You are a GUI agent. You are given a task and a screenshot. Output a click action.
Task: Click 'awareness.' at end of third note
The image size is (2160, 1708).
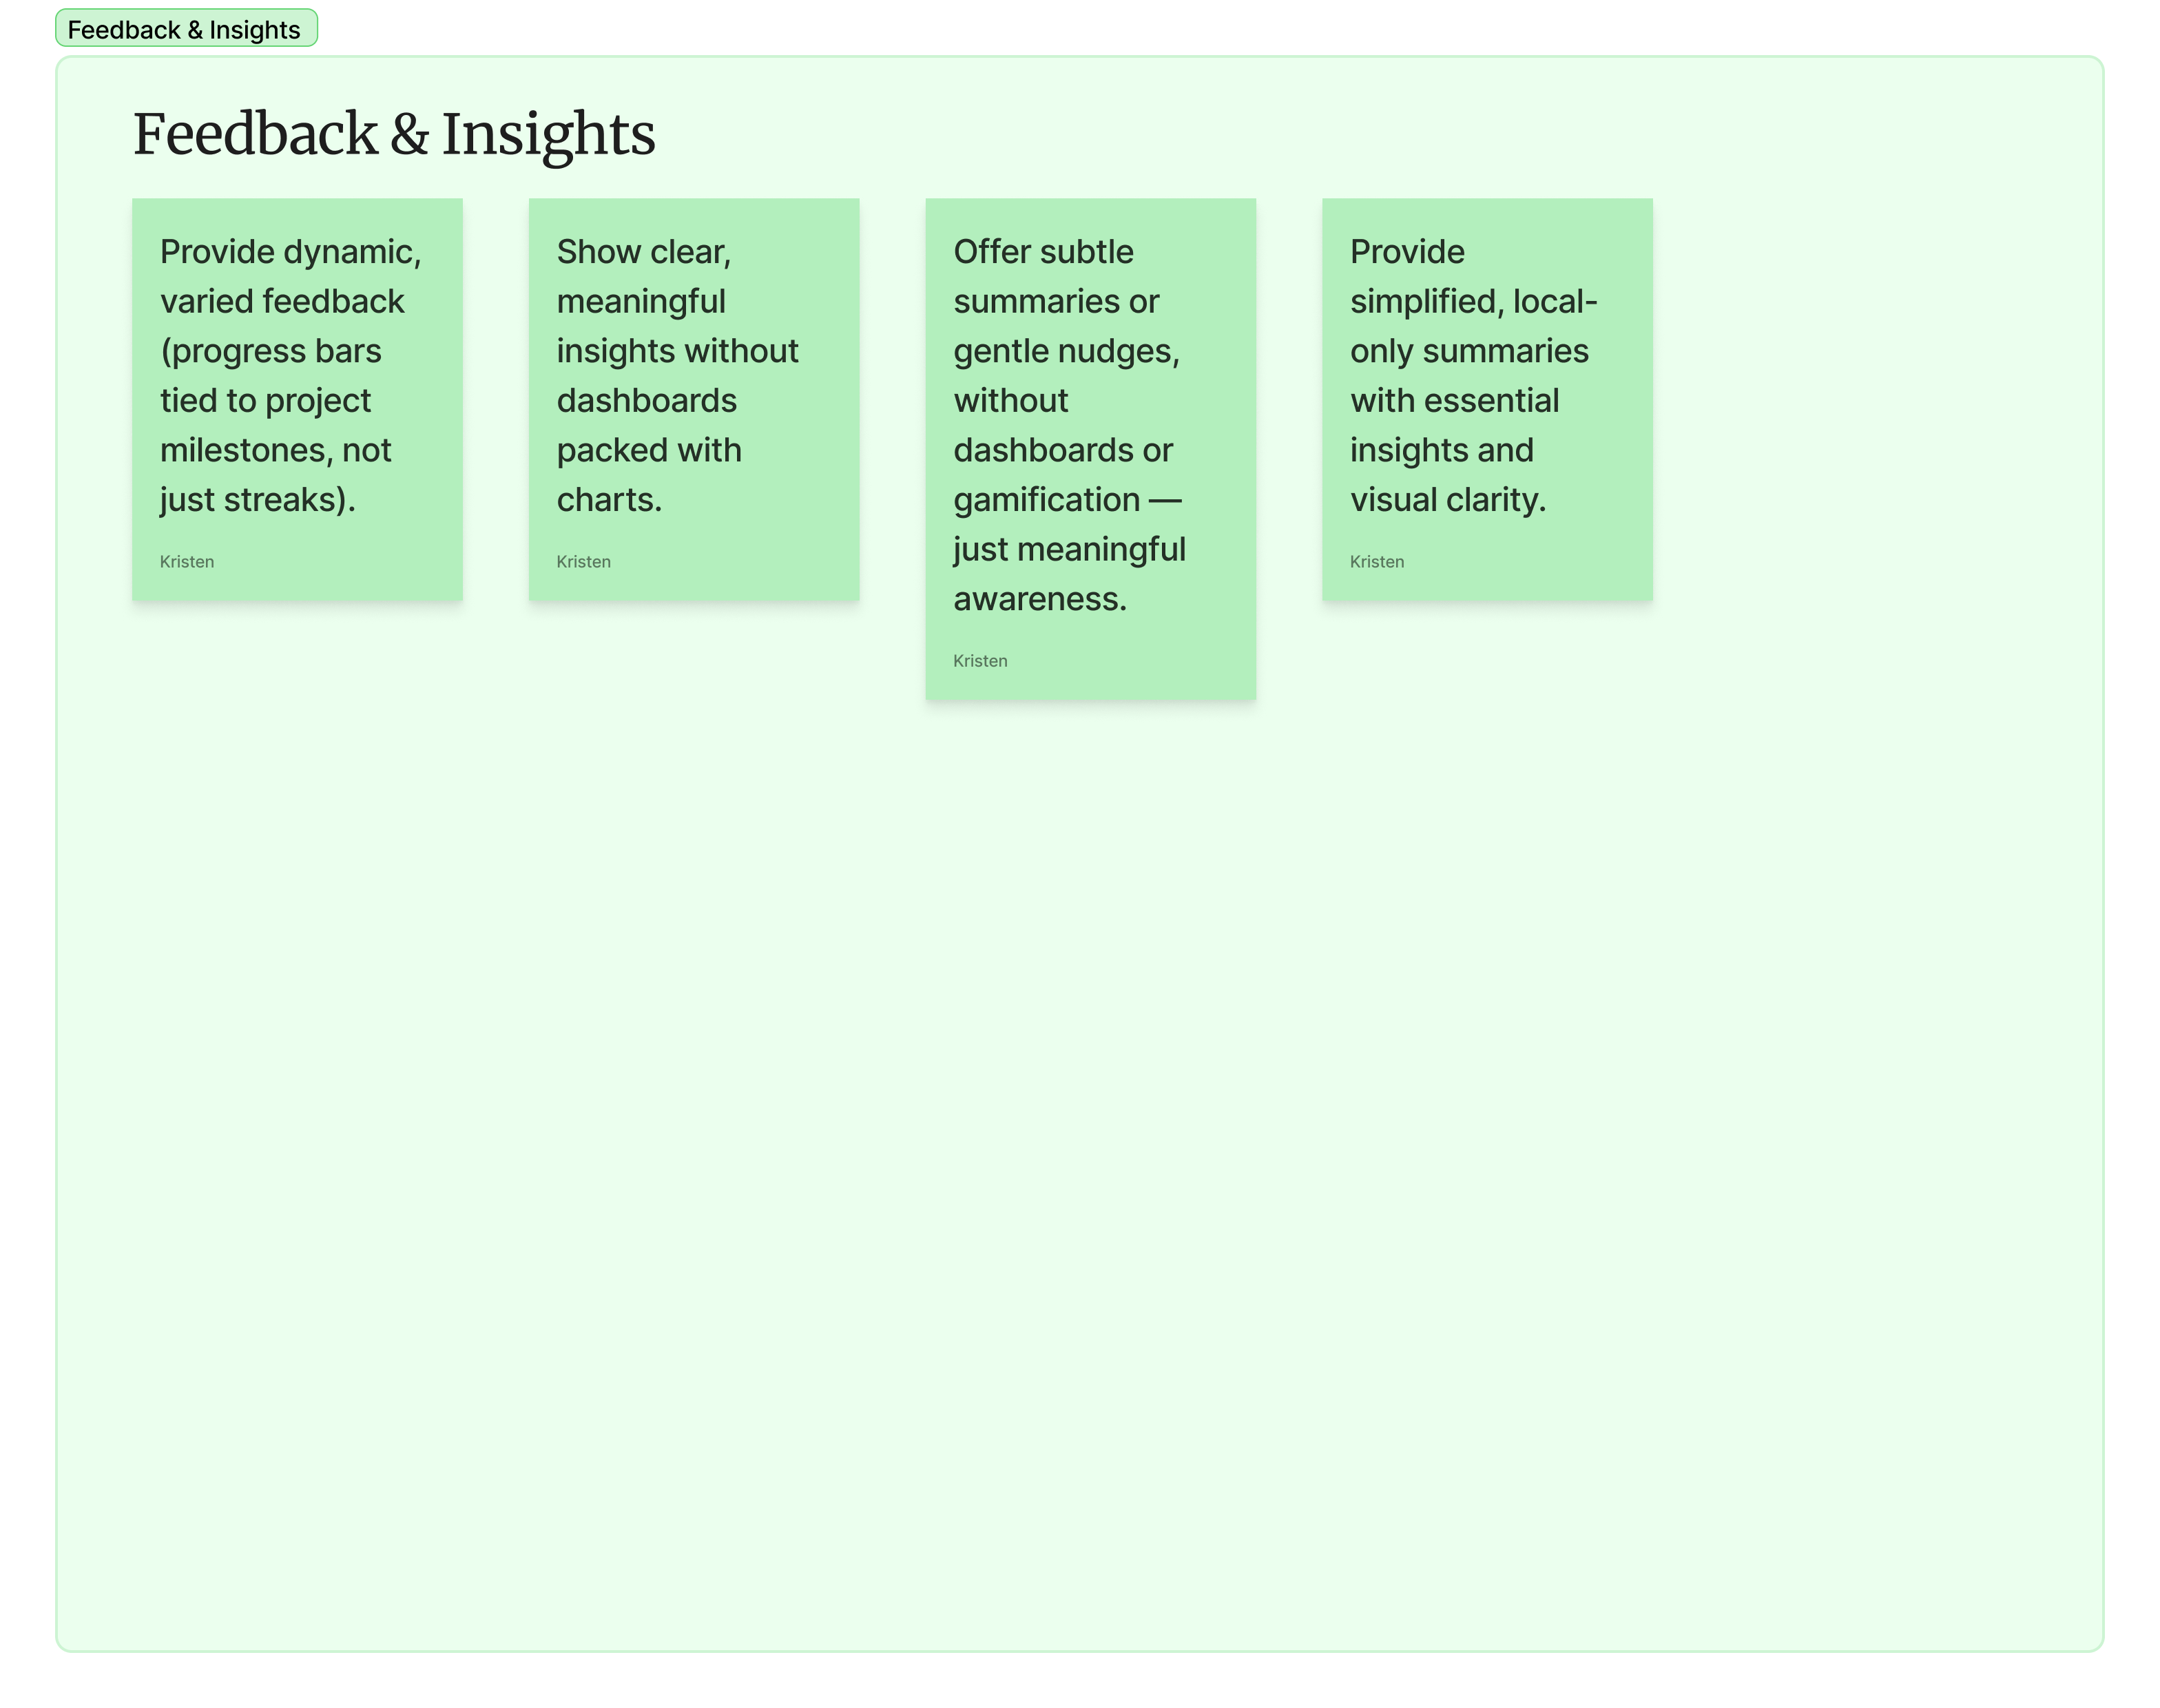point(1040,599)
